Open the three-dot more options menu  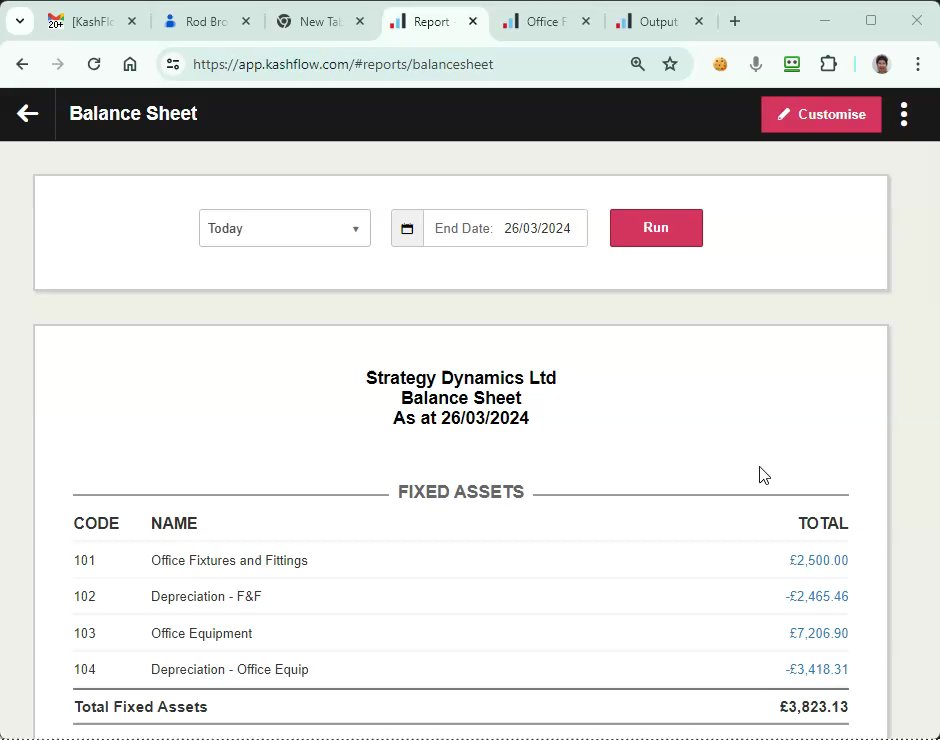[x=904, y=114]
